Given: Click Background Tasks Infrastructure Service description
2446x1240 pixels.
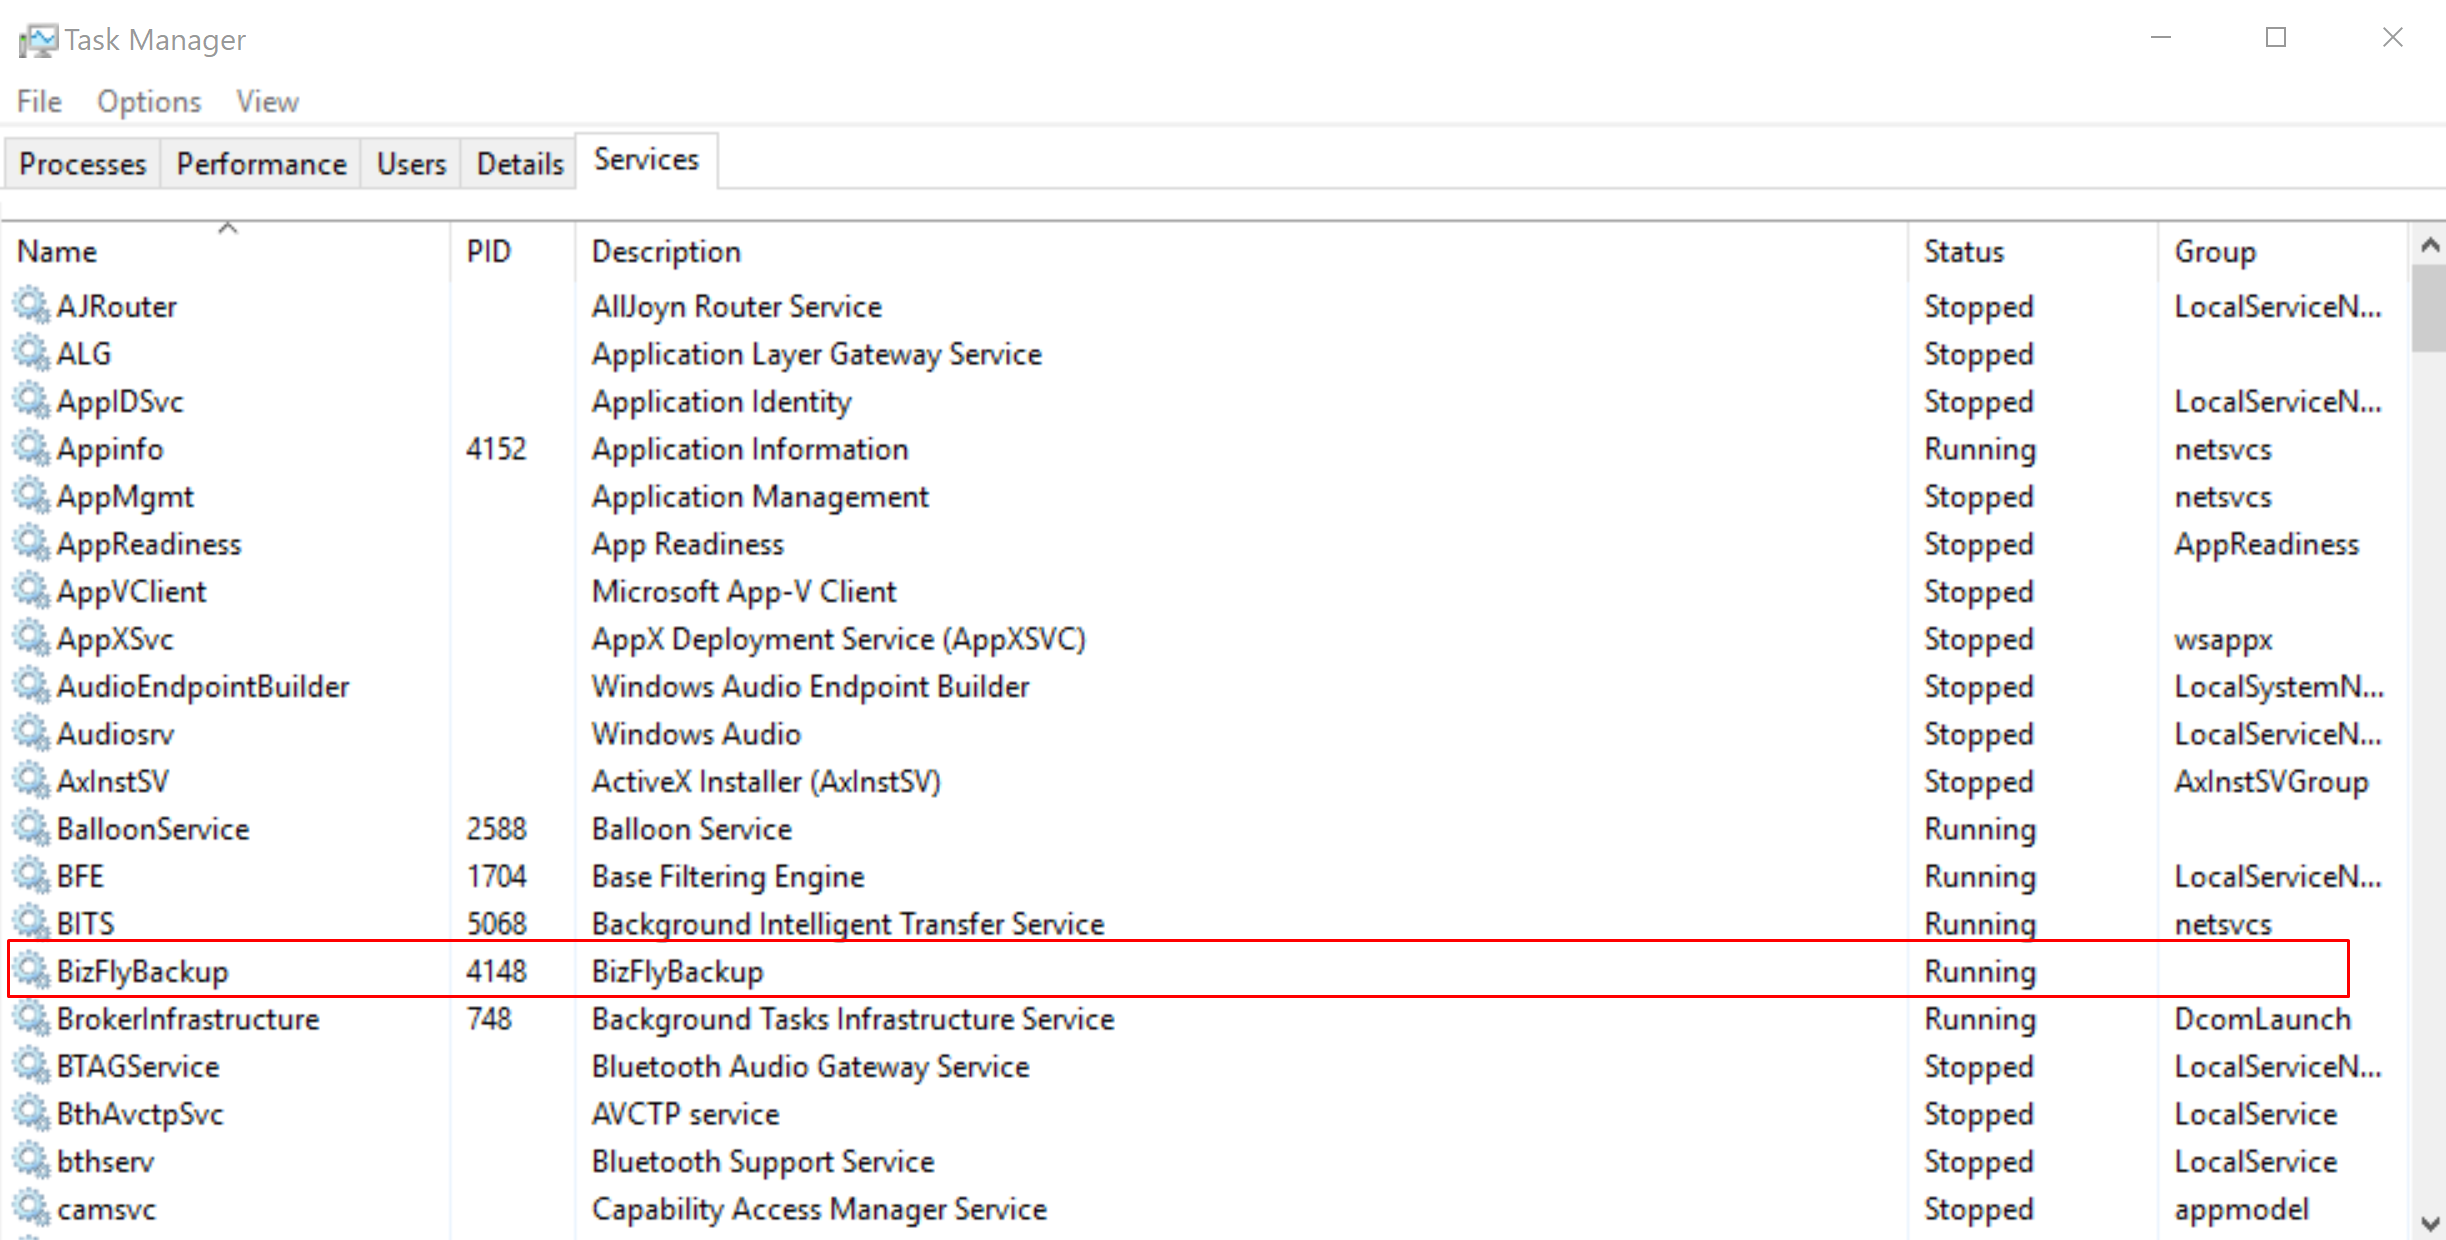Looking at the screenshot, I should point(853,1019).
